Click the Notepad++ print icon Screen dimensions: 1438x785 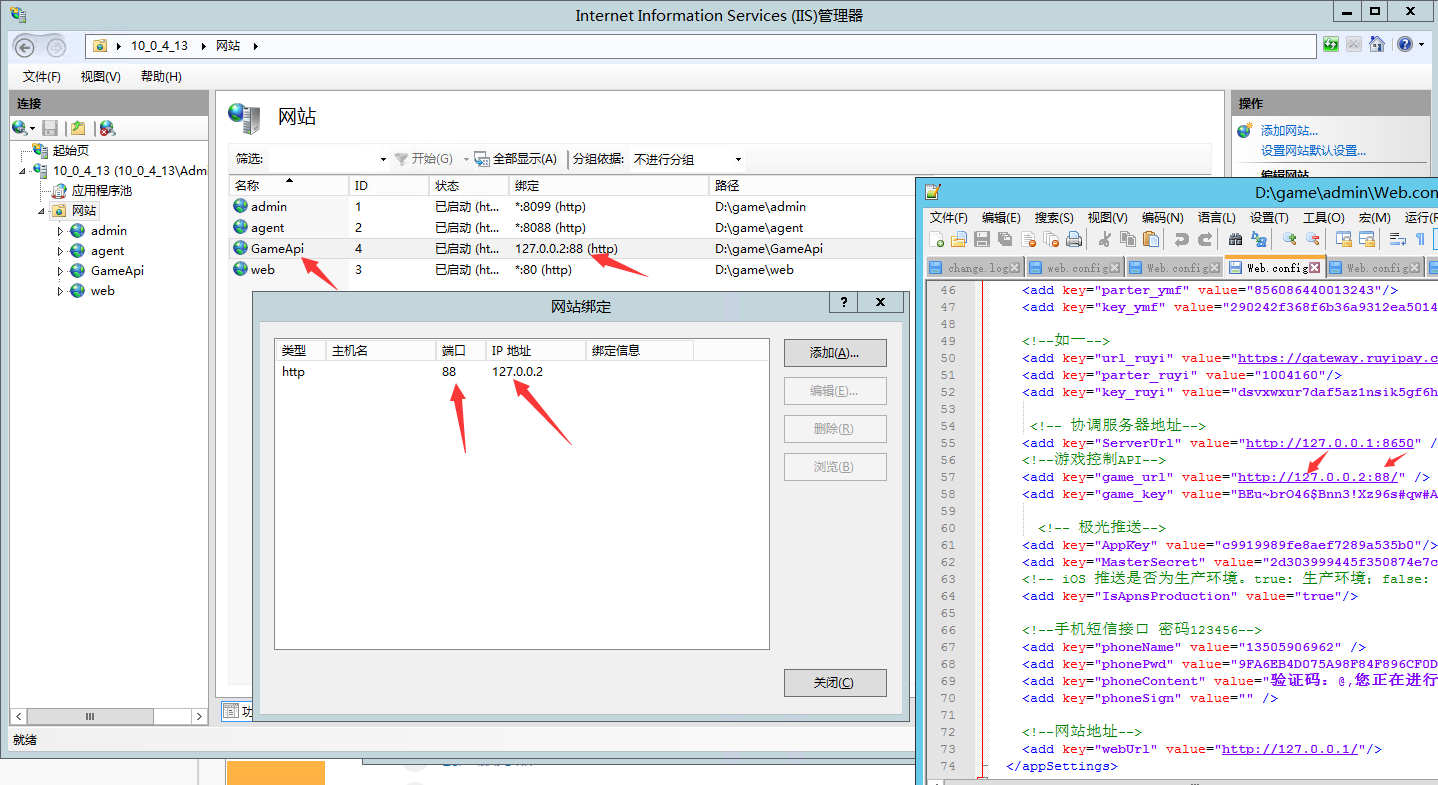tap(1074, 239)
